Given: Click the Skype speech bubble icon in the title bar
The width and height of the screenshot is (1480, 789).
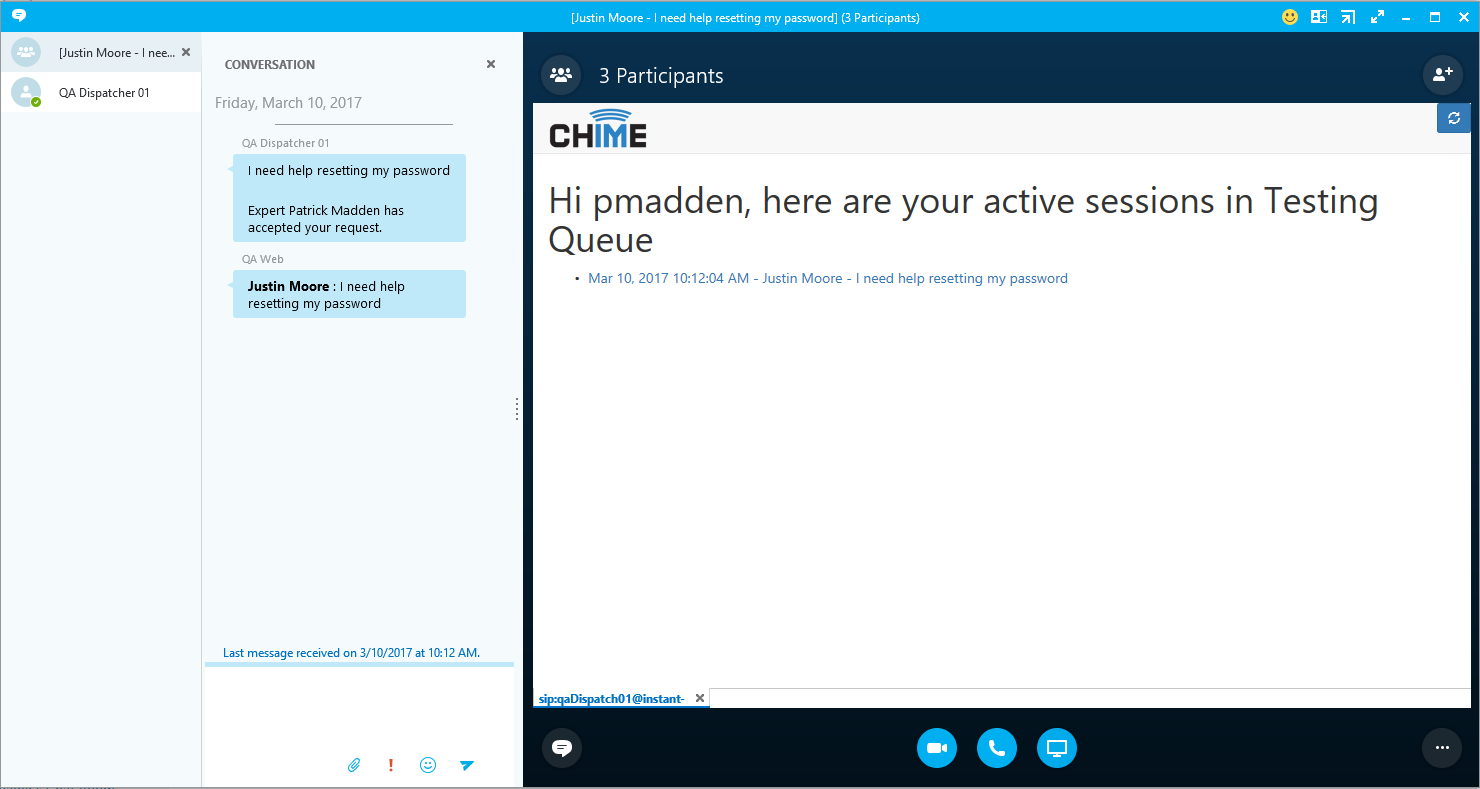Looking at the screenshot, I should tap(18, 16).
